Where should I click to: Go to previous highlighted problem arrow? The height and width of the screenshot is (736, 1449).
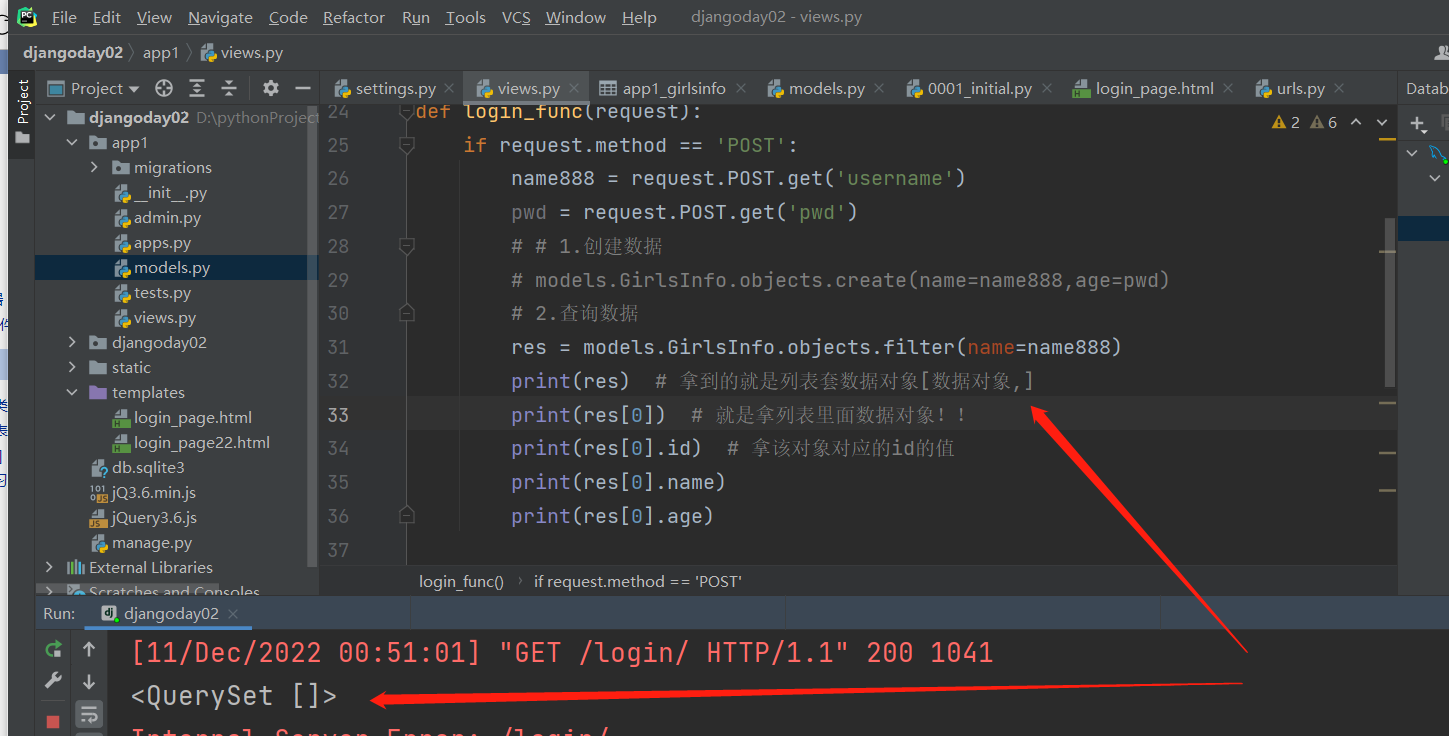coord(1356,122)
